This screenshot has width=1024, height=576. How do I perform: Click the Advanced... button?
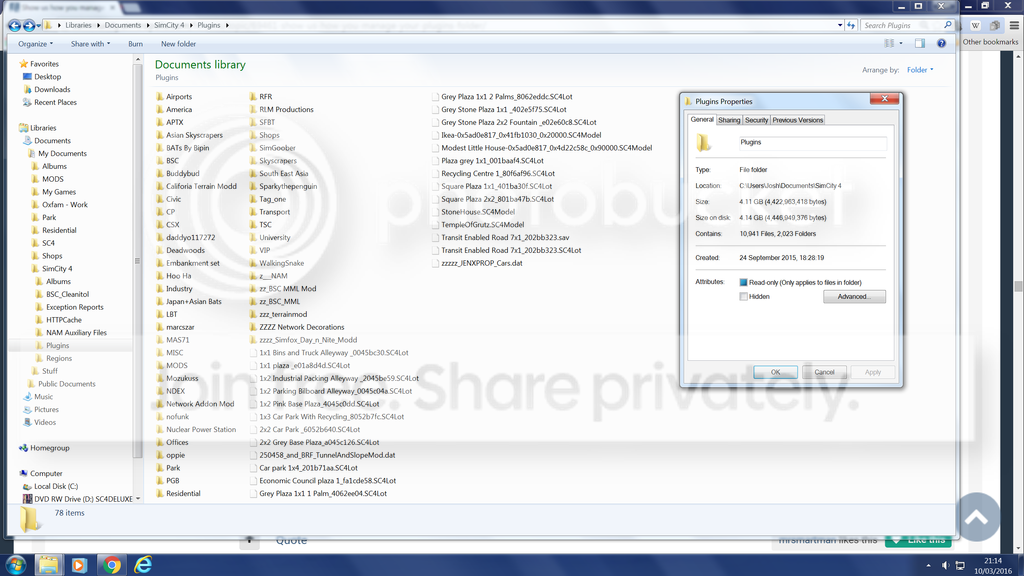854,296
